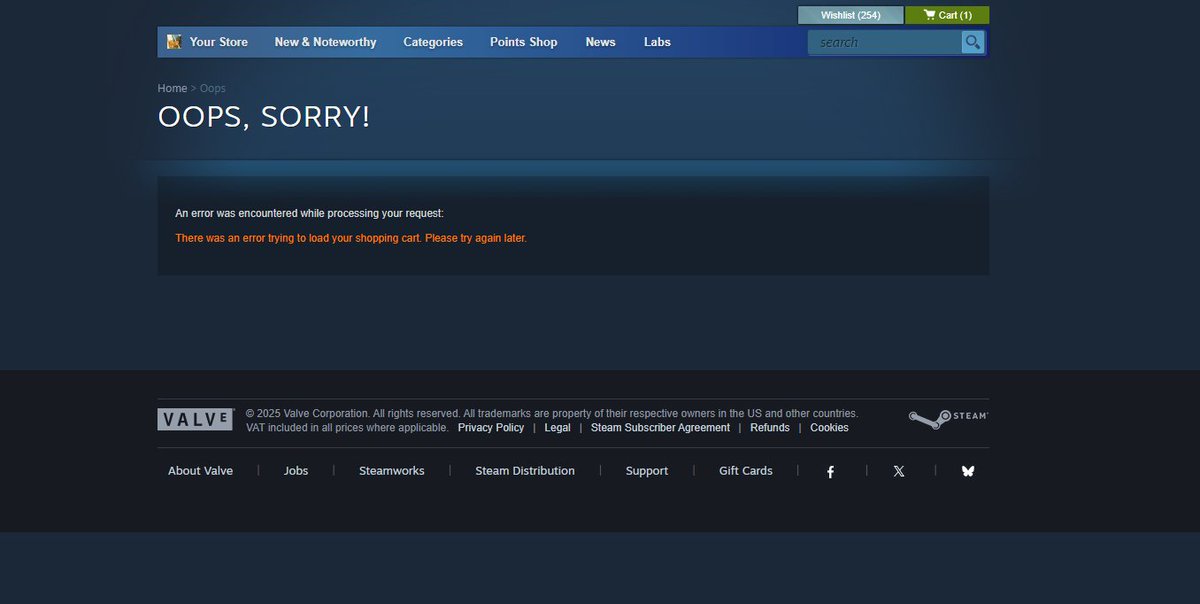Open the Bluesky butterfly icon in footer

tap(967, 471)
